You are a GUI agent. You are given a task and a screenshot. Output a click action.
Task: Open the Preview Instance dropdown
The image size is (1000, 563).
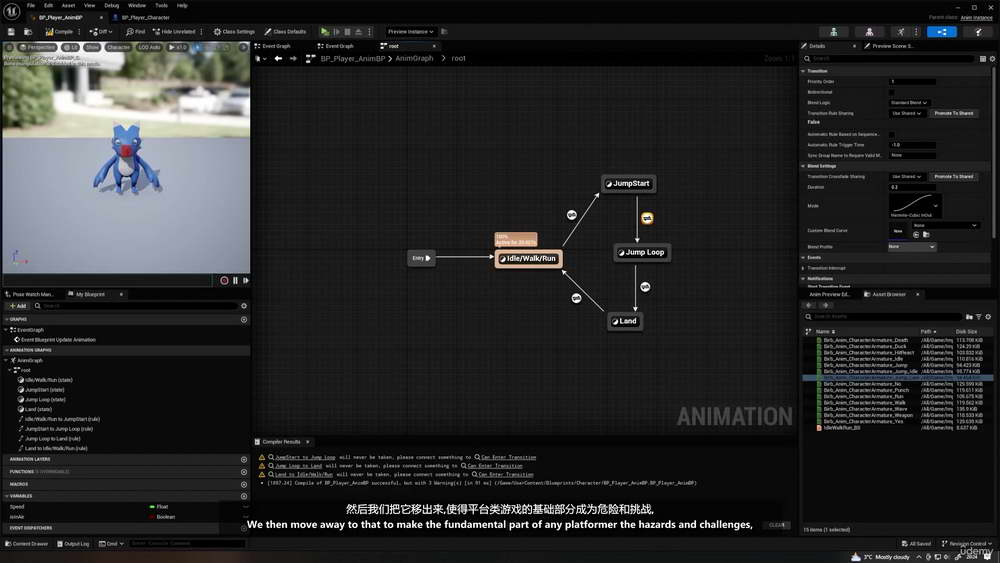(411, 31)
